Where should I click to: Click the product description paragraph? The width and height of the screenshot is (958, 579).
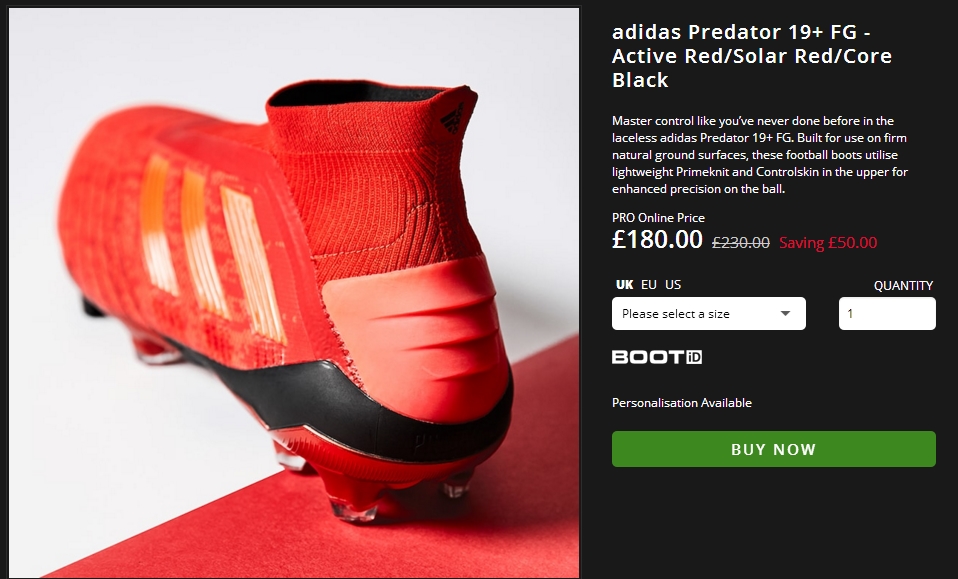[760, 155]
